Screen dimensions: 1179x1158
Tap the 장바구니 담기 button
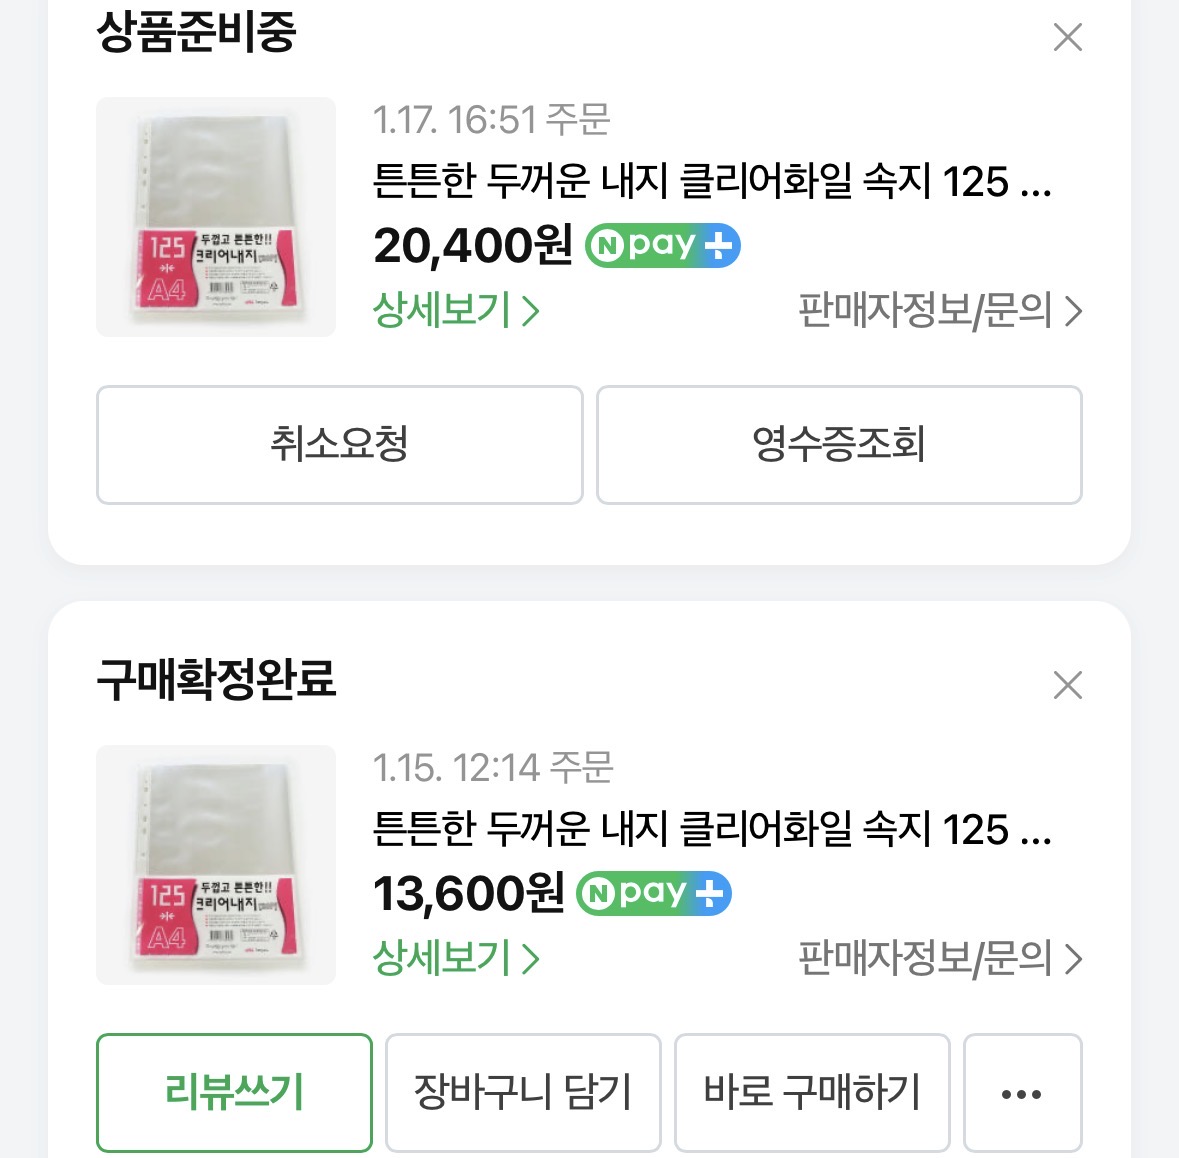click(x=523, y=1093)
